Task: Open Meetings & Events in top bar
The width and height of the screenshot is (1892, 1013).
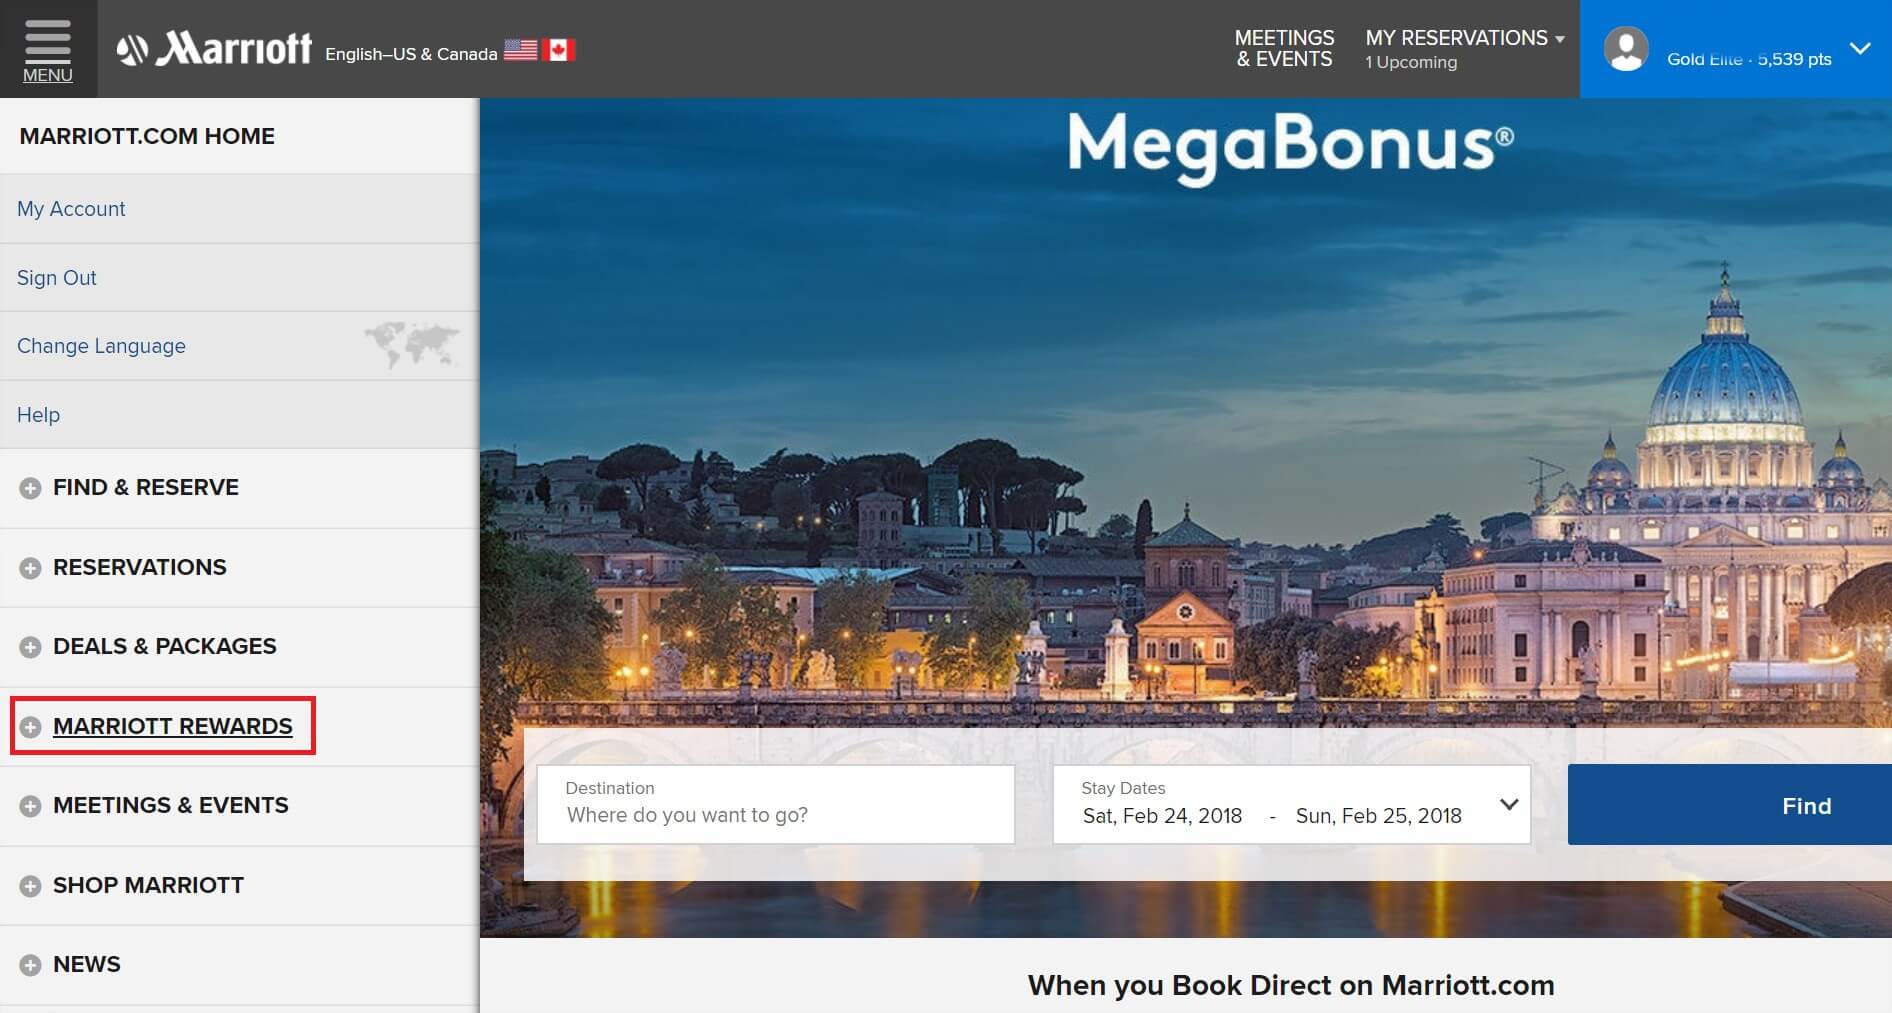Action: (x=1284, y=48)
